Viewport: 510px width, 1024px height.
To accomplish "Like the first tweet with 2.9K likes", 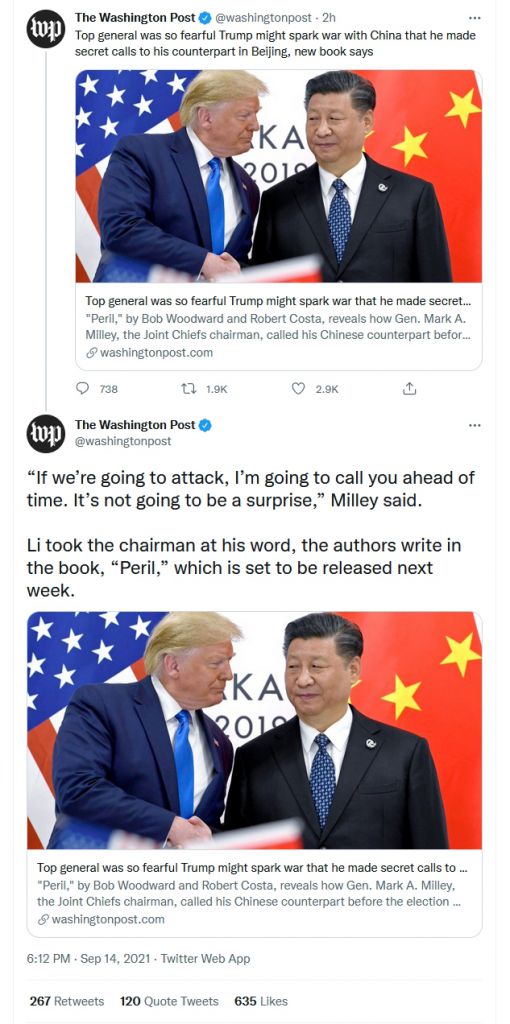I will click(x=298, y=389).
